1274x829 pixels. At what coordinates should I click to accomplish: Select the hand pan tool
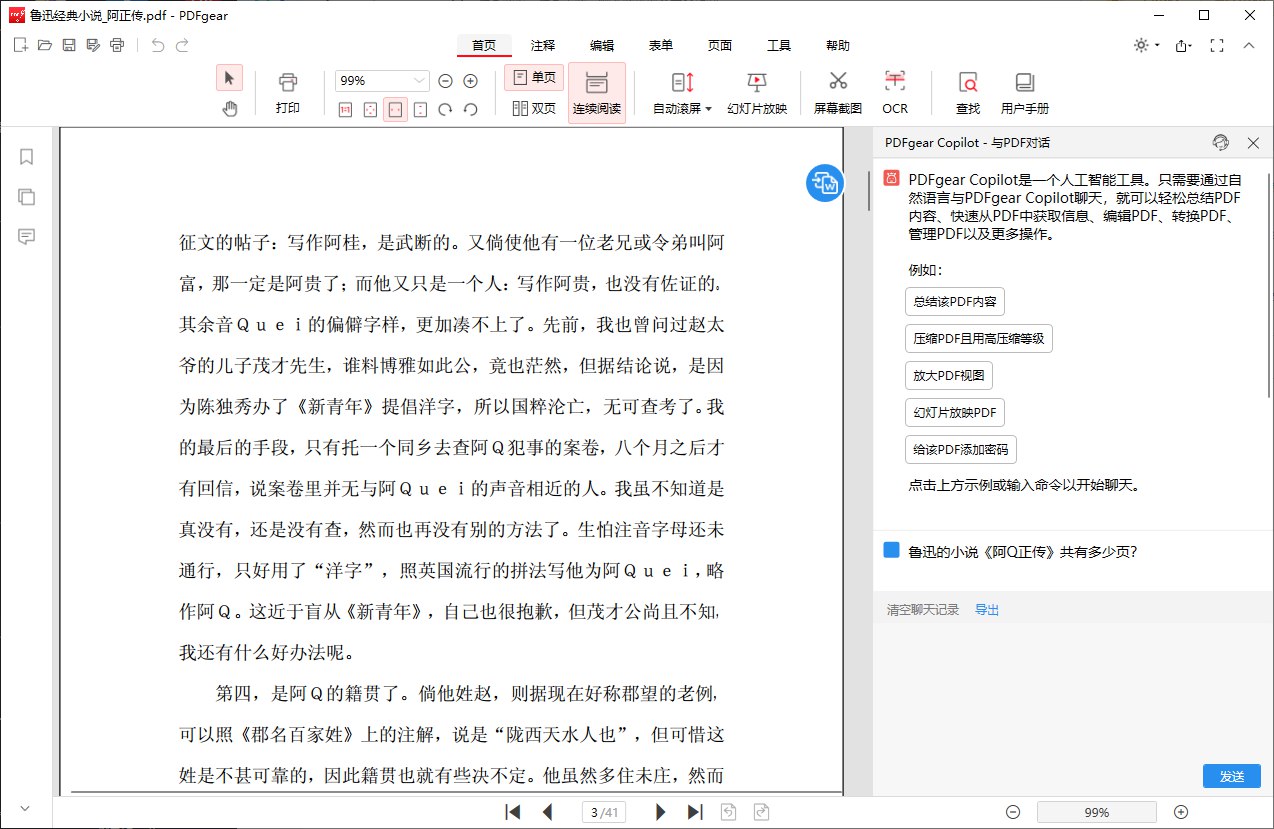click(230, 109)
